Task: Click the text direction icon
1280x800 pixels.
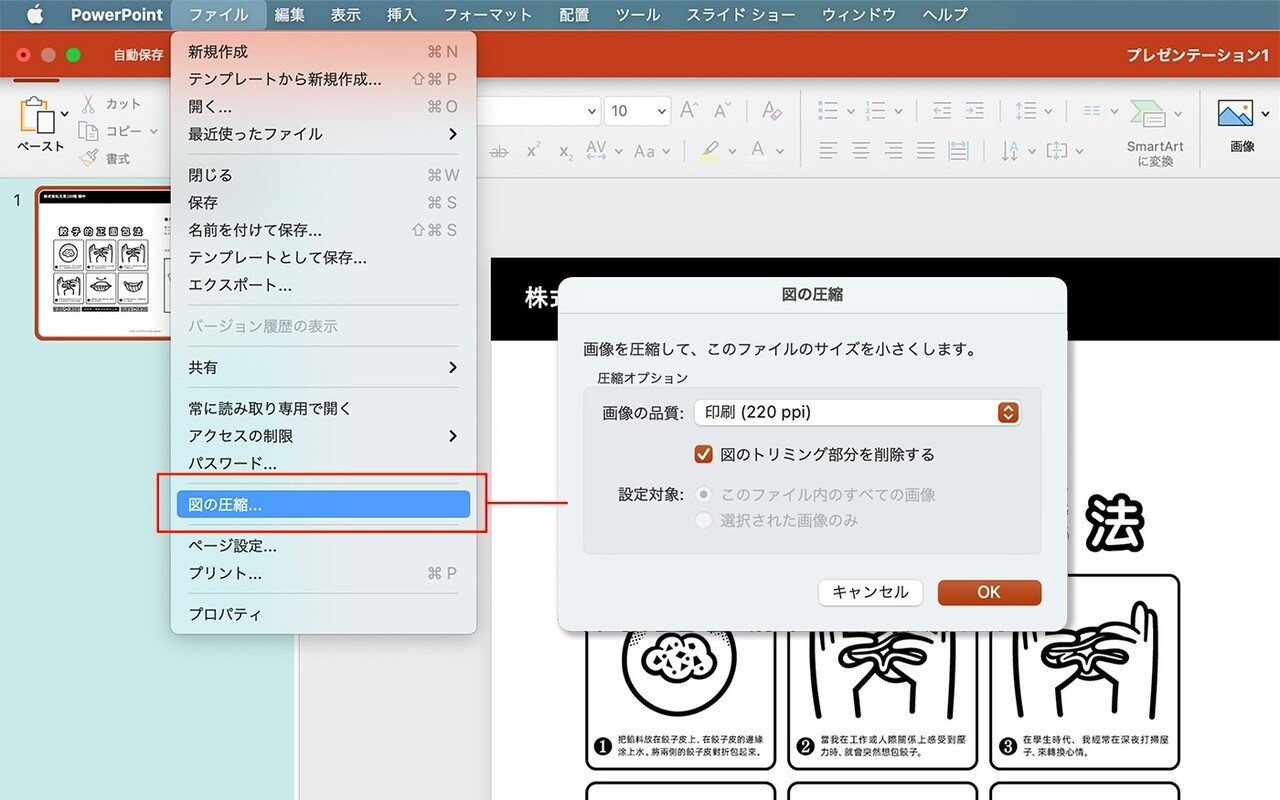Action: (1010, 151)
